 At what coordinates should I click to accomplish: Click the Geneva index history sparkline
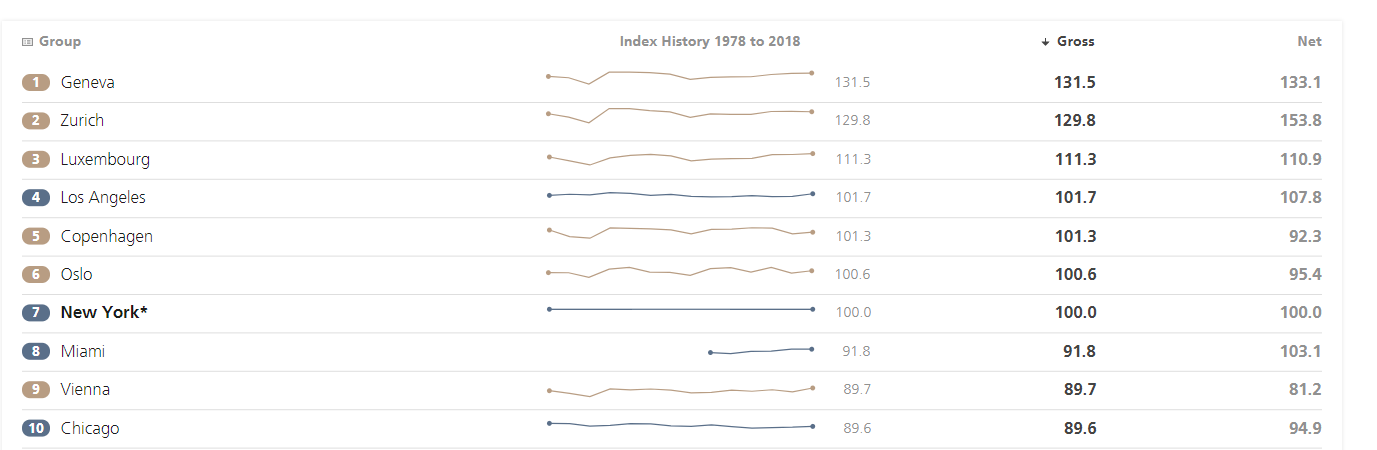click(680, 77)
